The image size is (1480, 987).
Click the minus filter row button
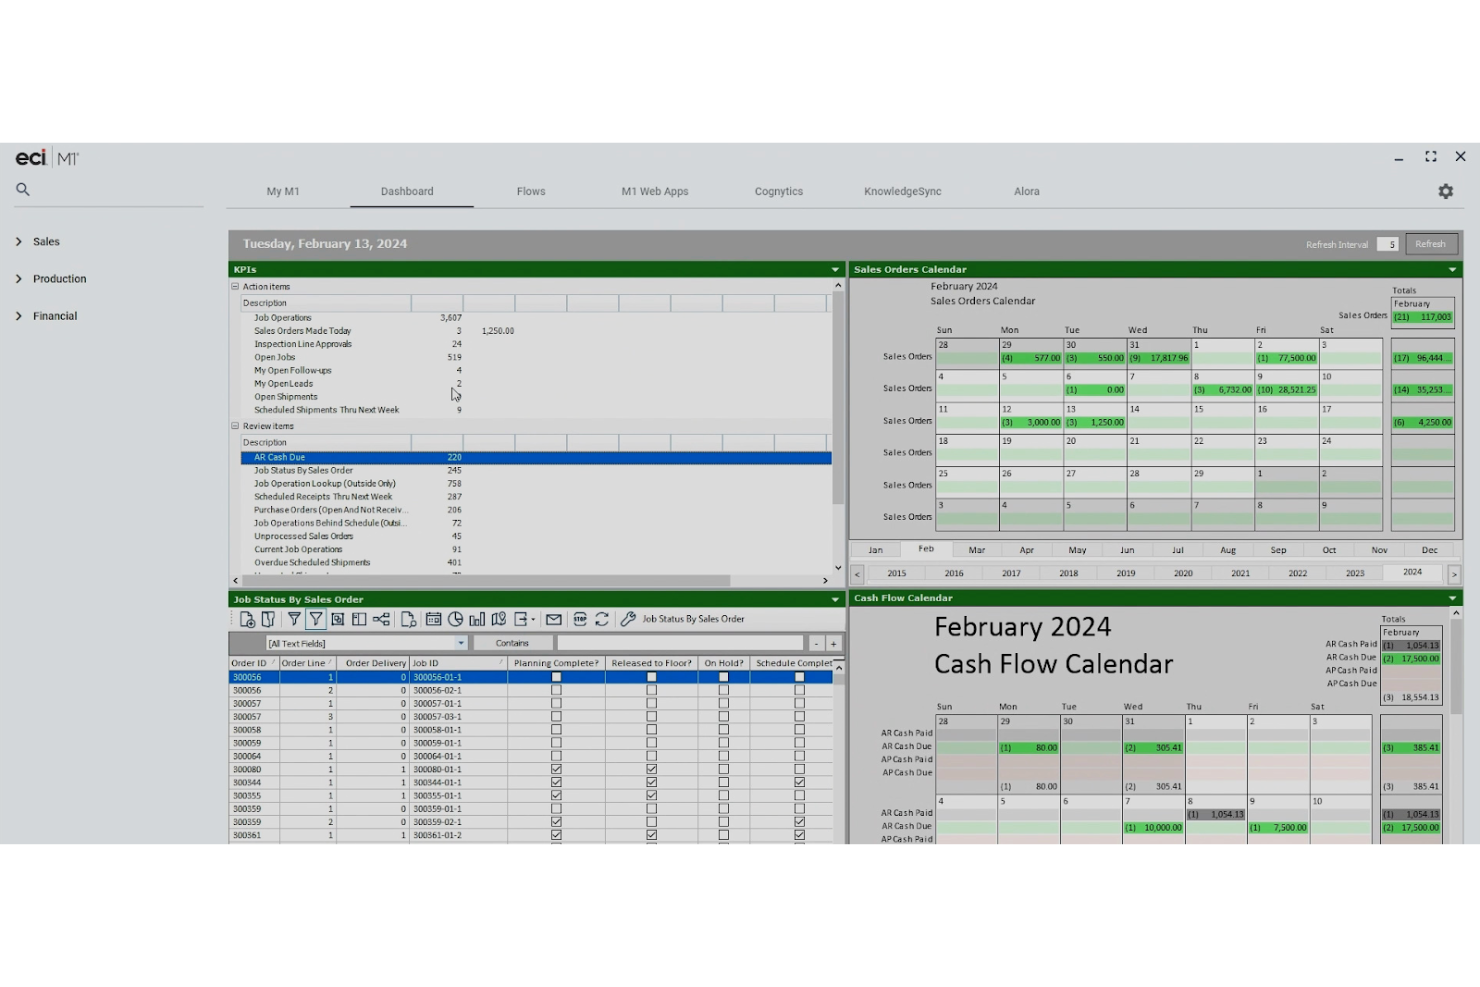click(x=816, y=644)
